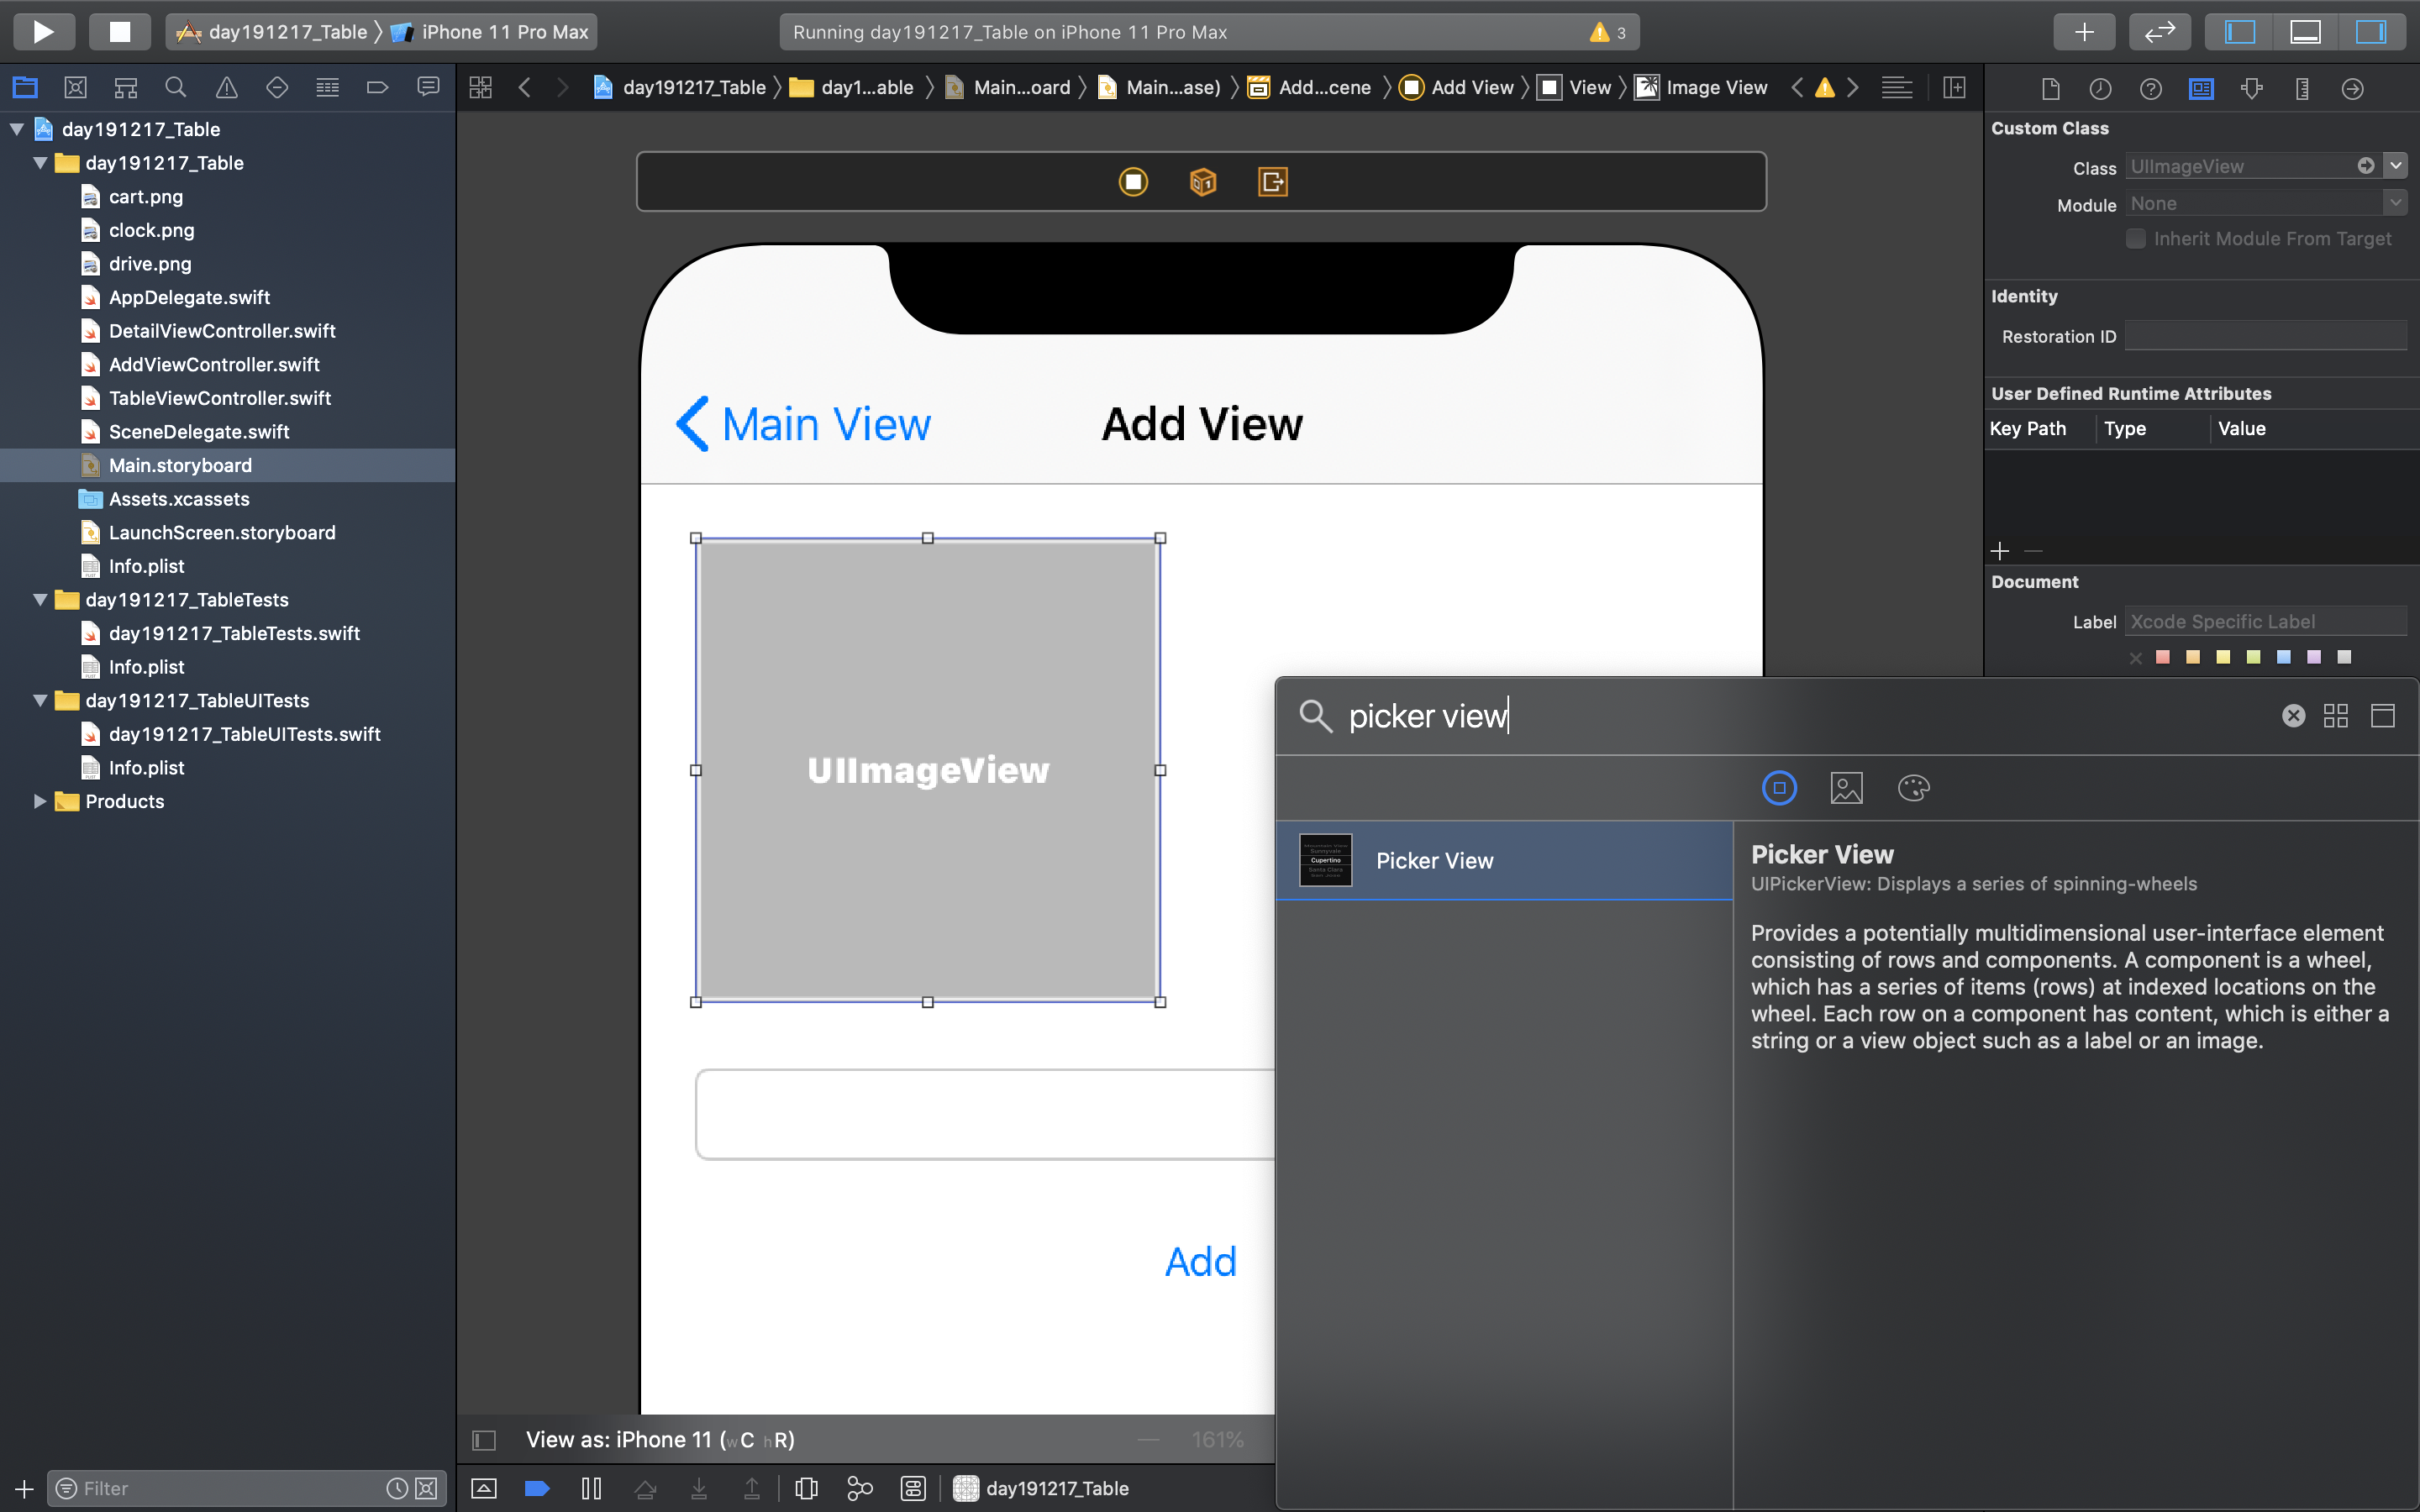
Task: Open the Class dropdown arrow
Action: [2396, 166]
